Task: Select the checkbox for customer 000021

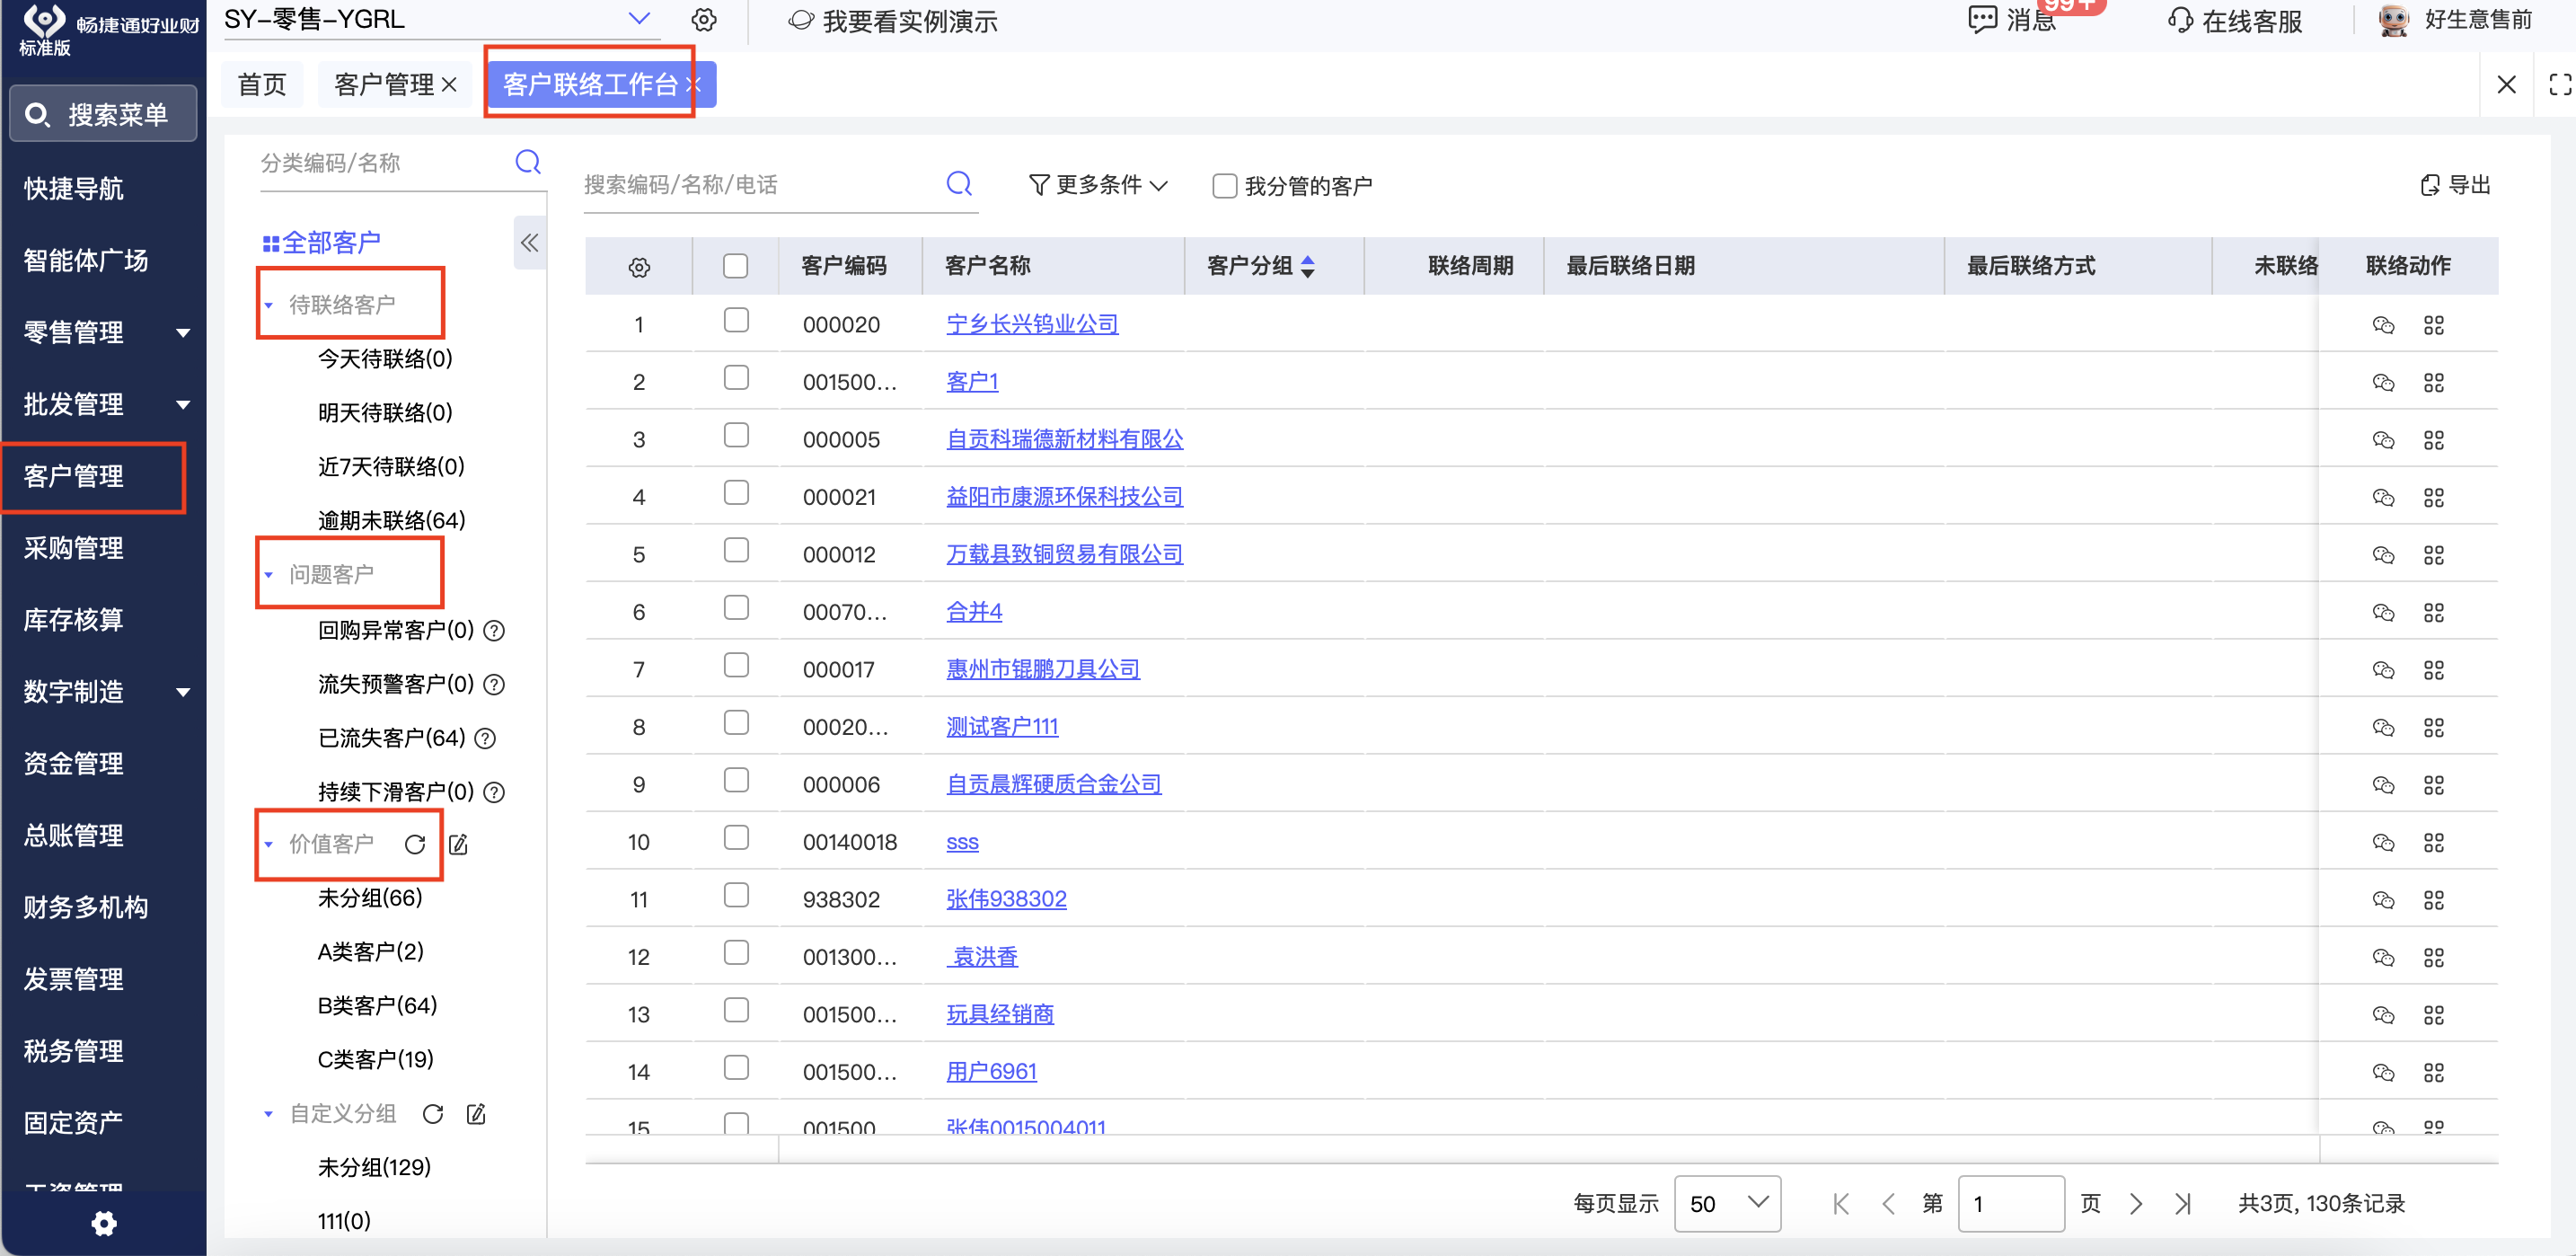Action: tap(736, 493)
